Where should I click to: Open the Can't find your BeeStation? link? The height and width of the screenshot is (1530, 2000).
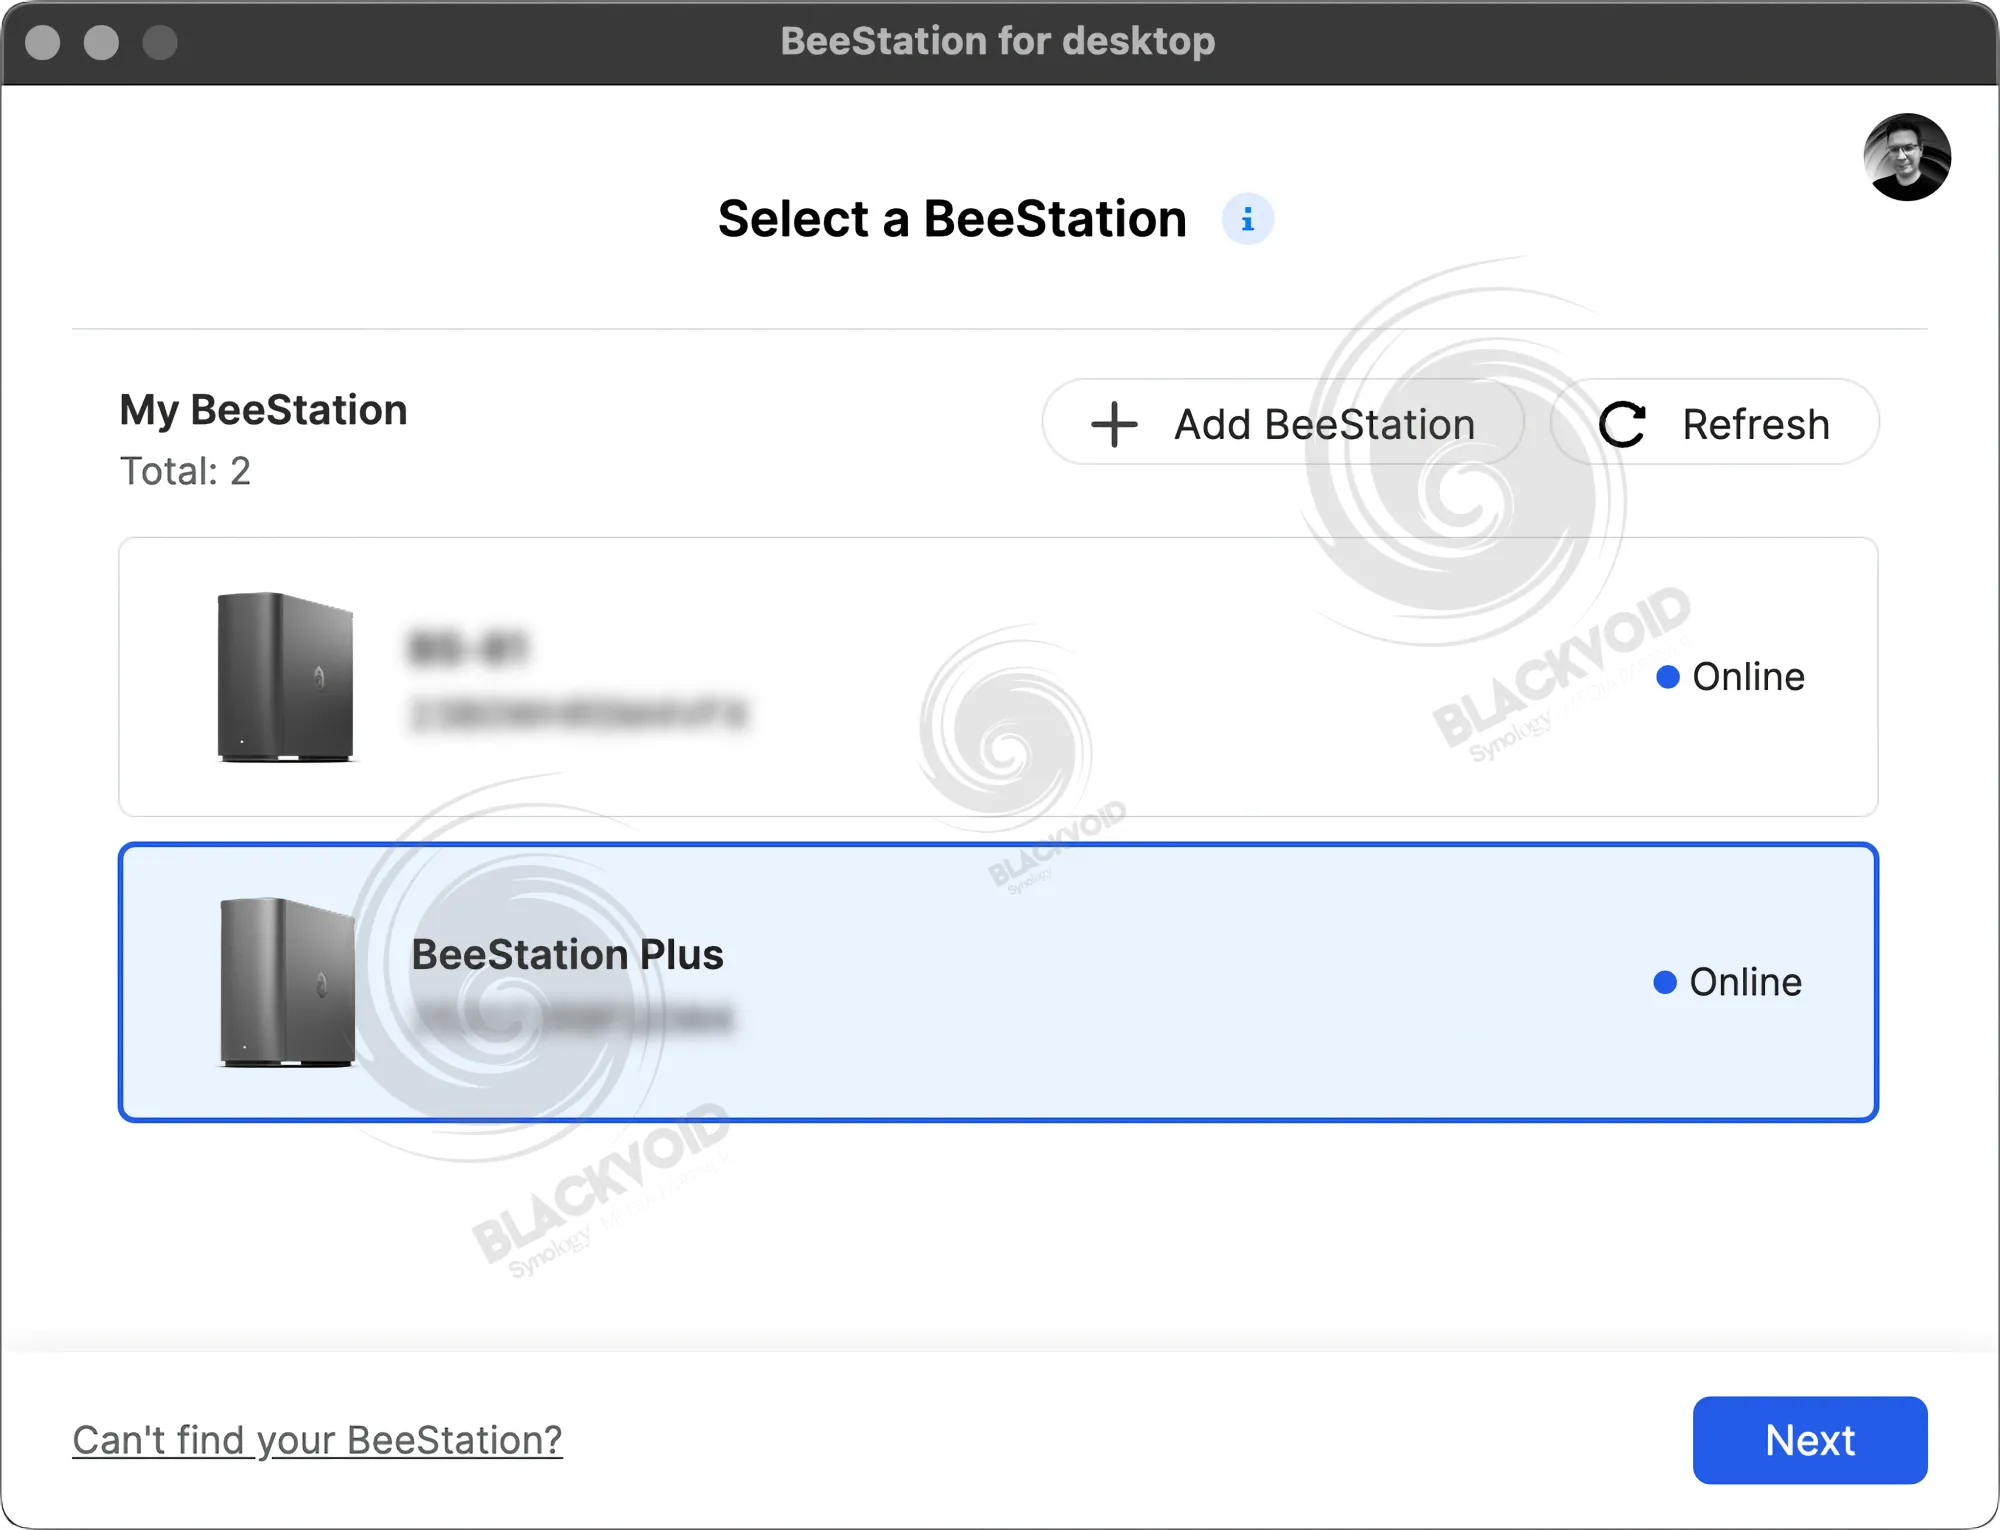(x=317, y=1440)
